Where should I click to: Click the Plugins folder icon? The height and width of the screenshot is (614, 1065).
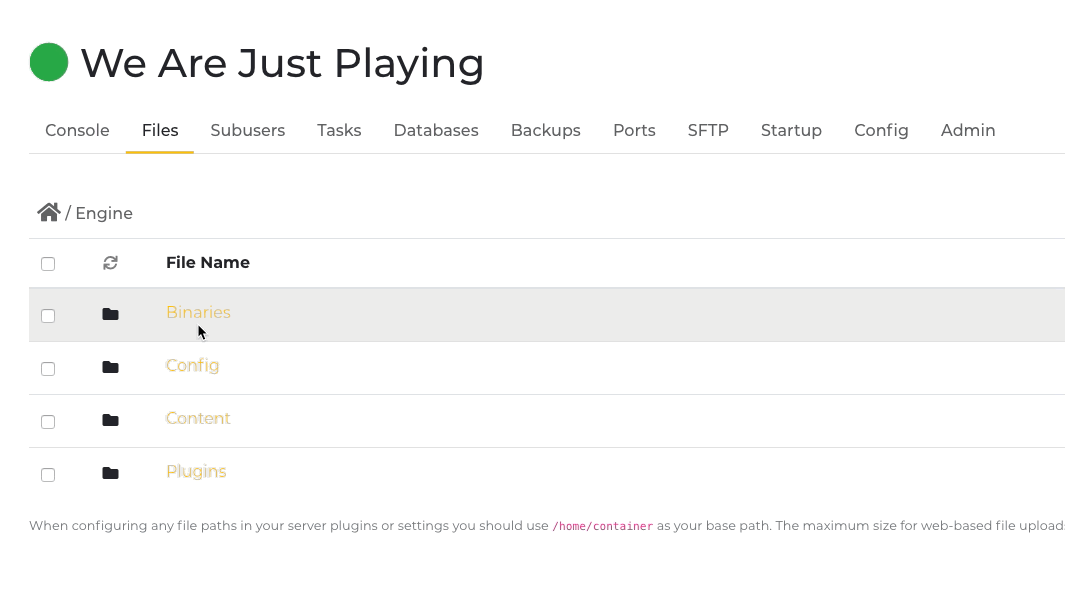(110, 473)
